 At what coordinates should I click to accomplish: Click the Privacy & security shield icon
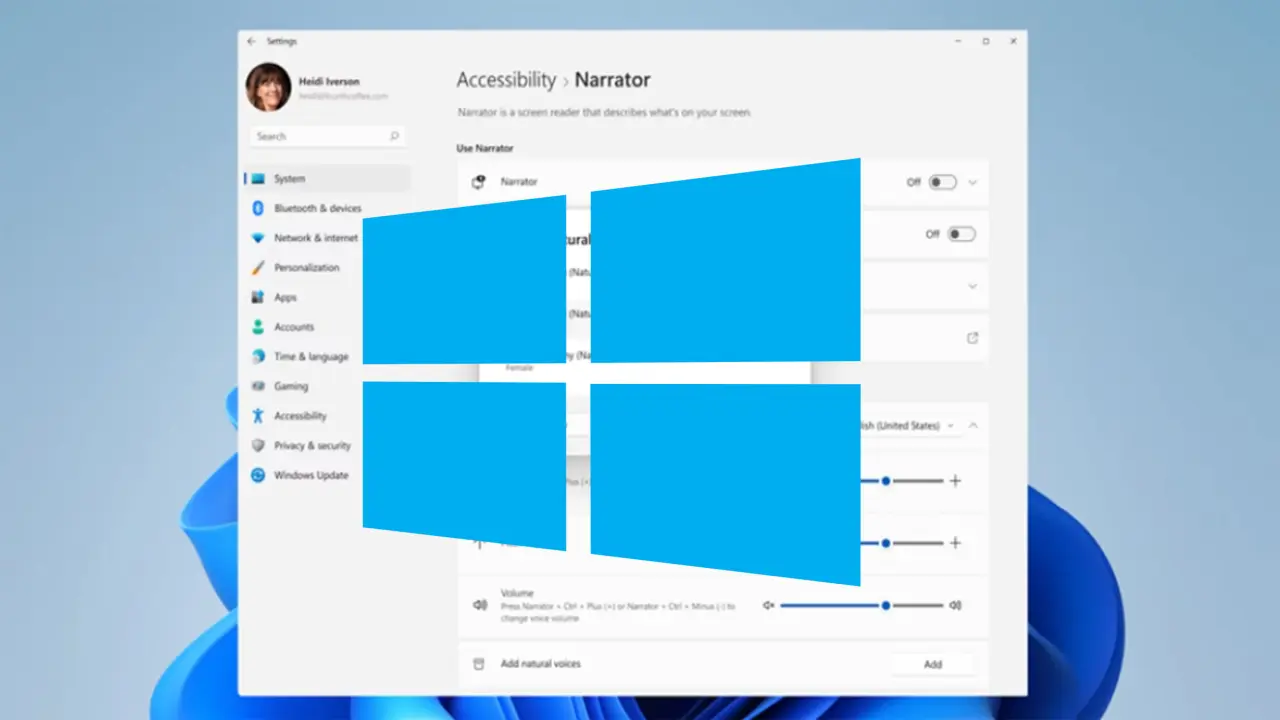tap(257, 446)
